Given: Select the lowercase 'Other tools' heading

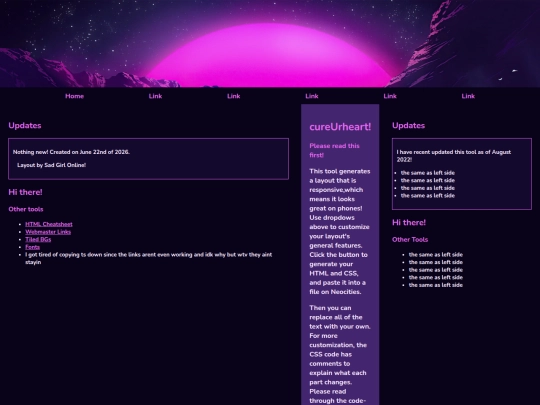Looking at the screenshot, I should point(26,209).
